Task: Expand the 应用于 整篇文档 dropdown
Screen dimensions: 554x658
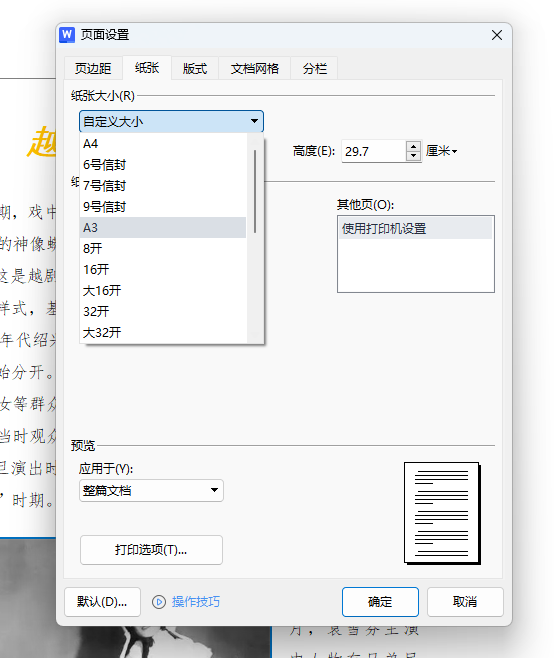Action: click(152, 491)
